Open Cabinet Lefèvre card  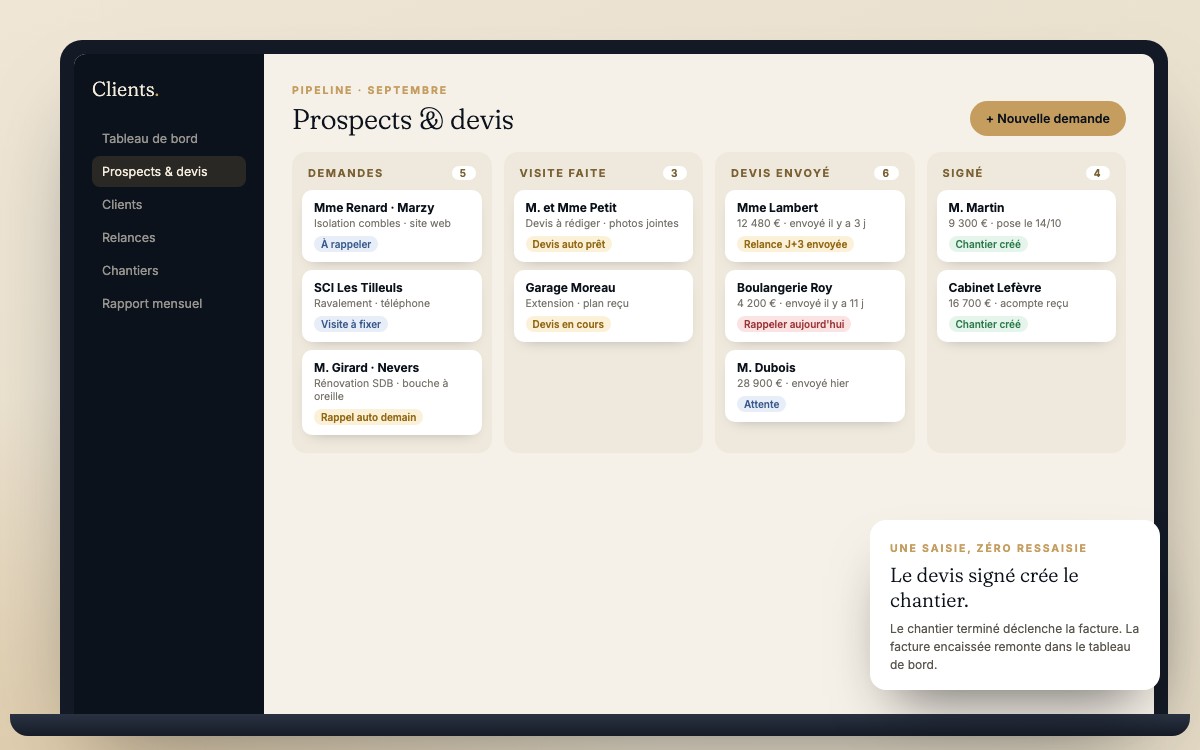click(x=1026, y=306)
